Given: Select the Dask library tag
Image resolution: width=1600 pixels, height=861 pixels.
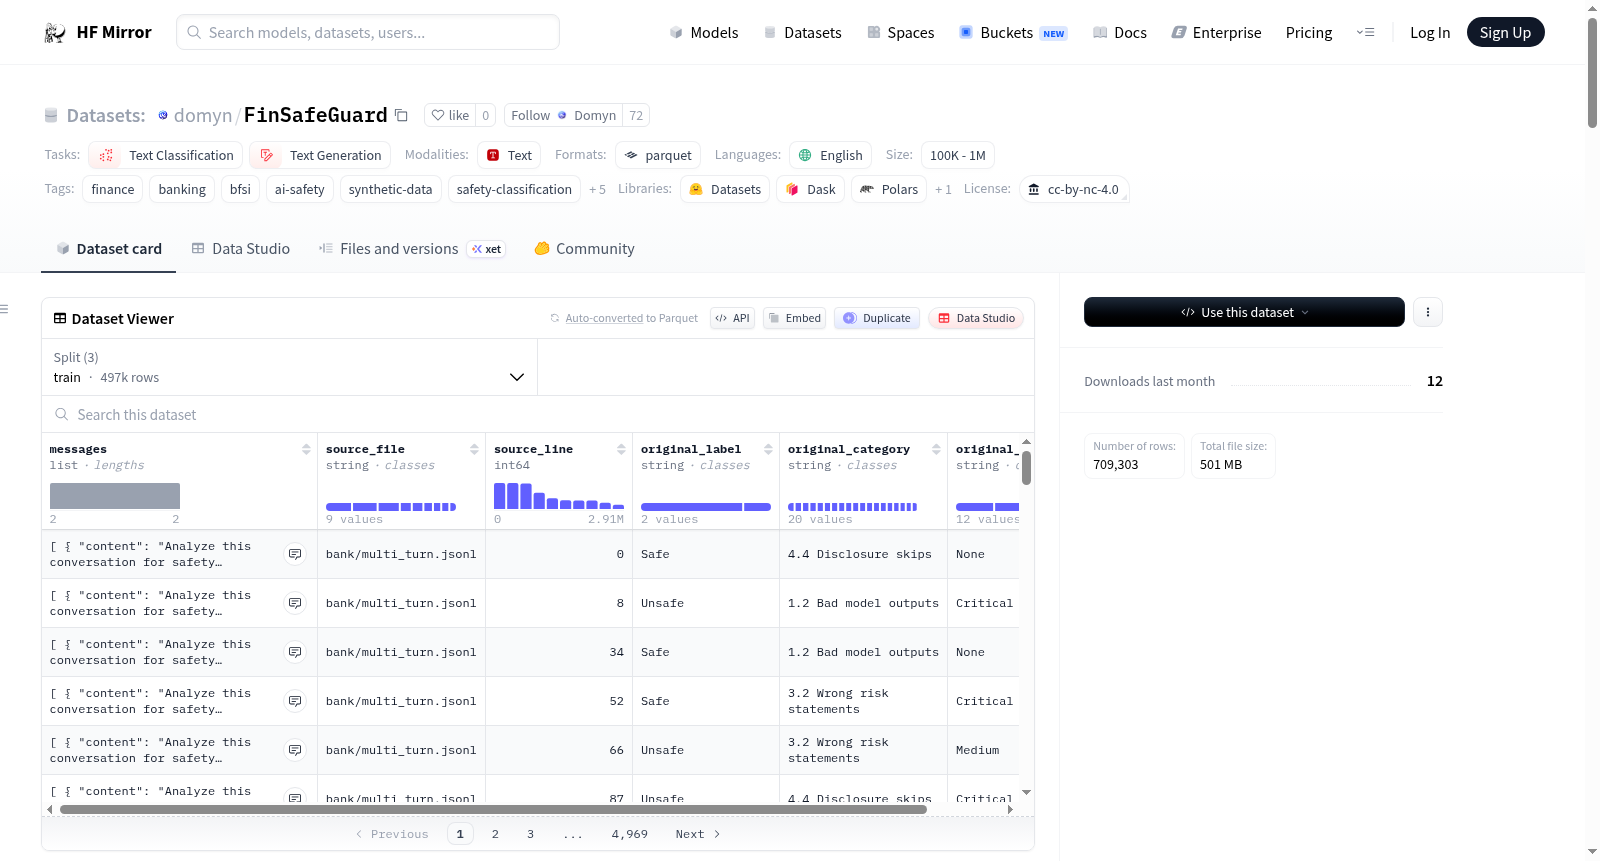Looking at the screenshot, I should pyautogui.click(x=810, y=189).
